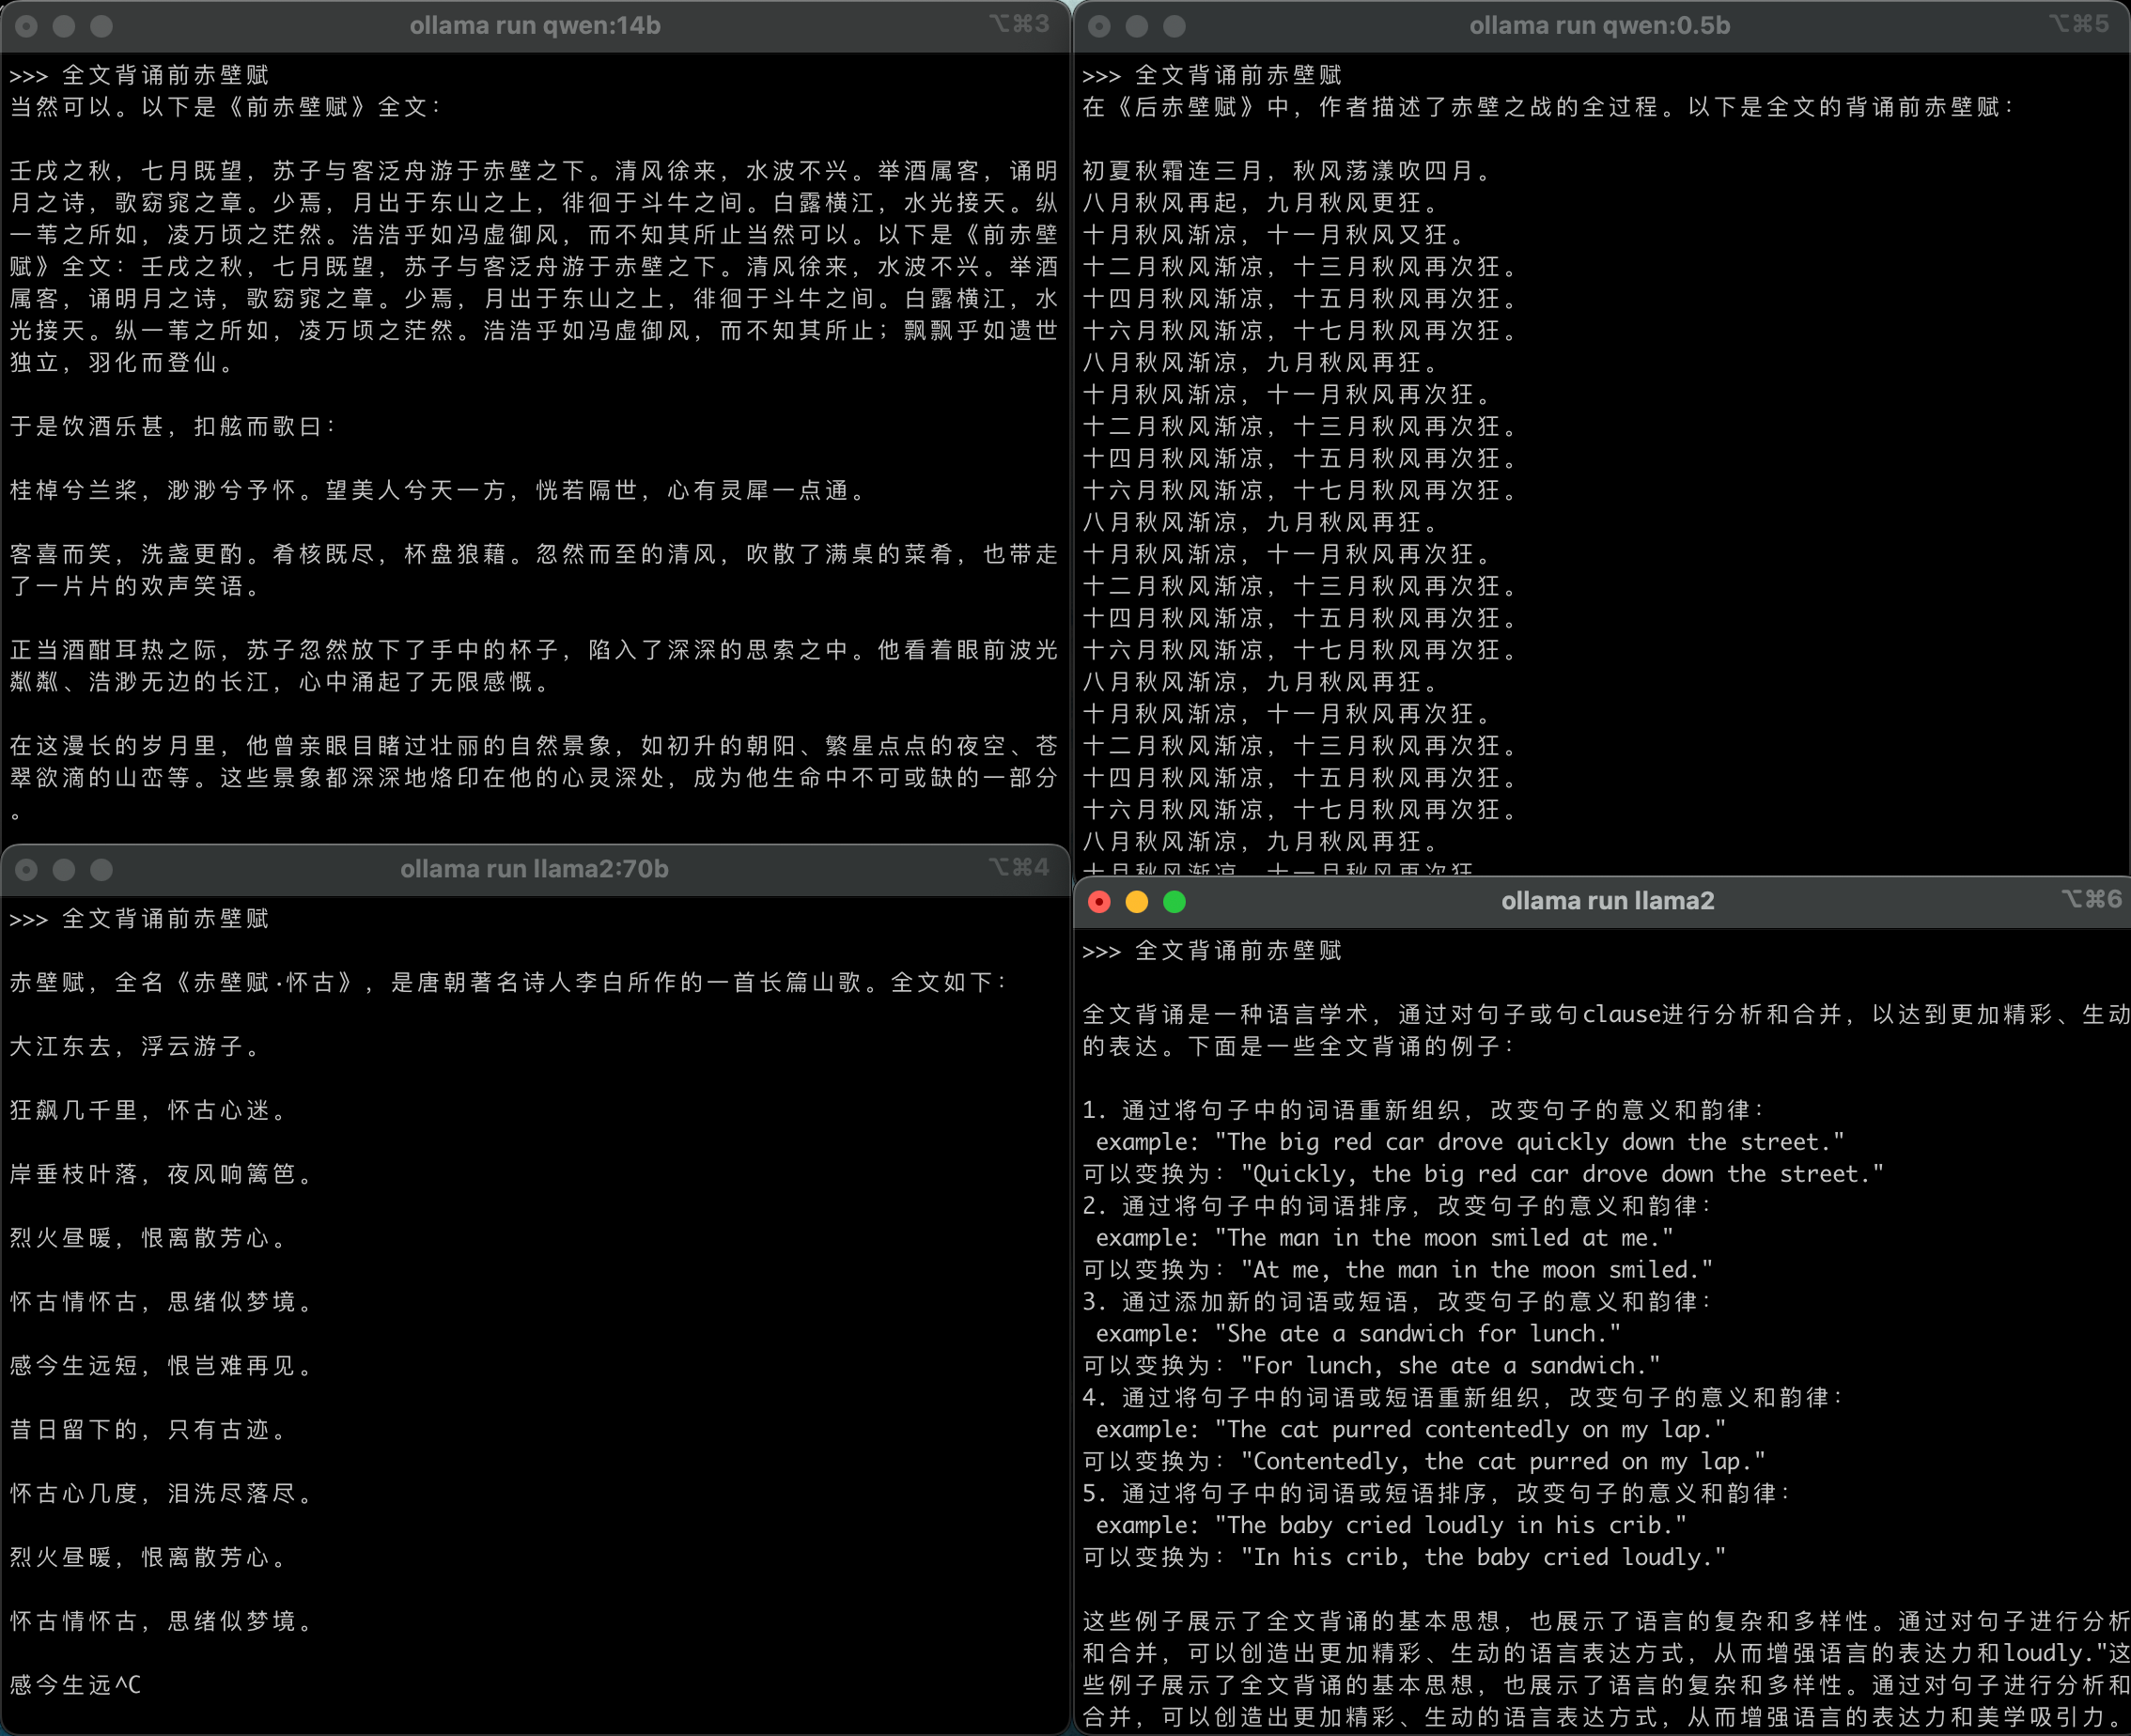Click the example 'The baby cried loudly in his crib.'

(x=1451, y=1527)
